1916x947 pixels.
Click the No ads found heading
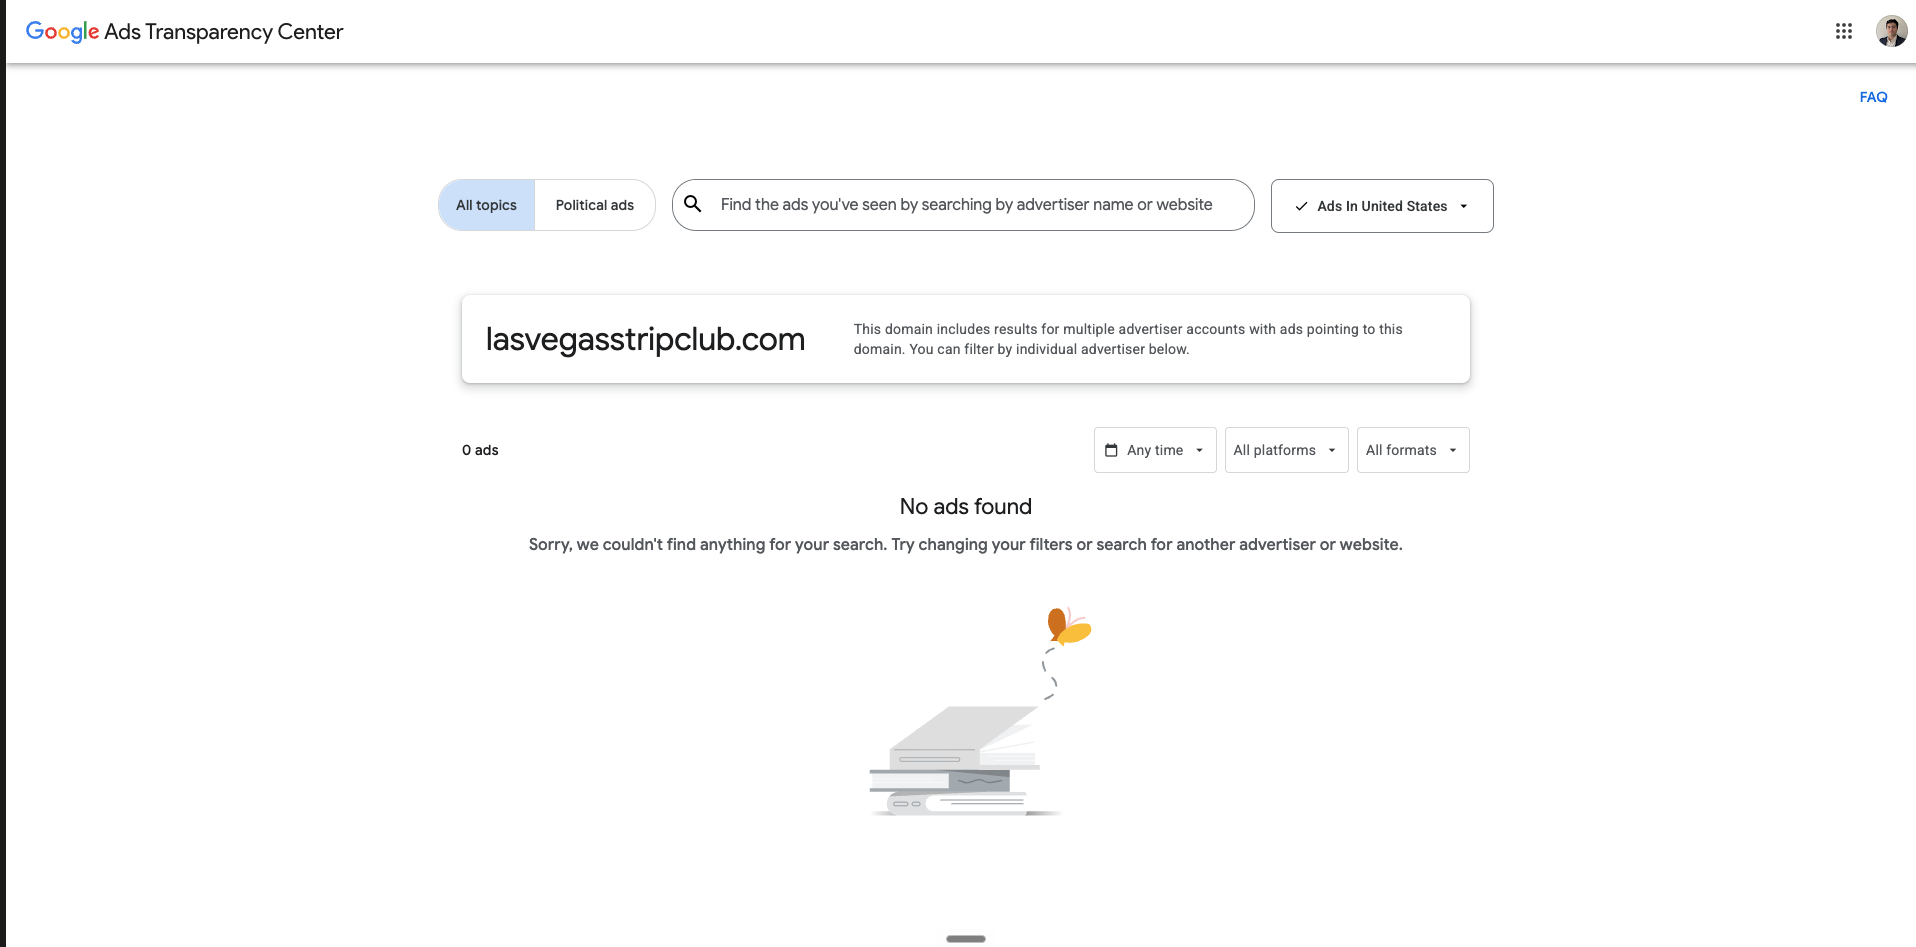966,506
